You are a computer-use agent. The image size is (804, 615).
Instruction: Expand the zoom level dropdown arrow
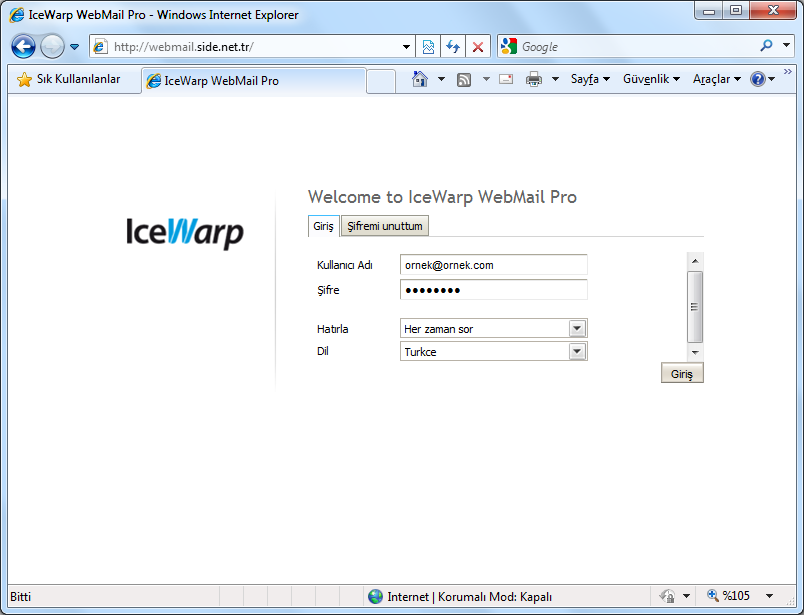pos(769,596)
